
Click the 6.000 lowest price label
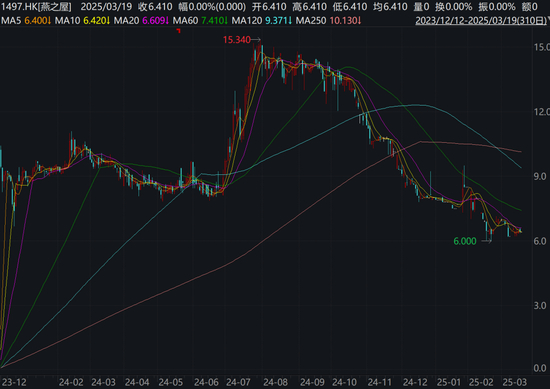(465, 241)
